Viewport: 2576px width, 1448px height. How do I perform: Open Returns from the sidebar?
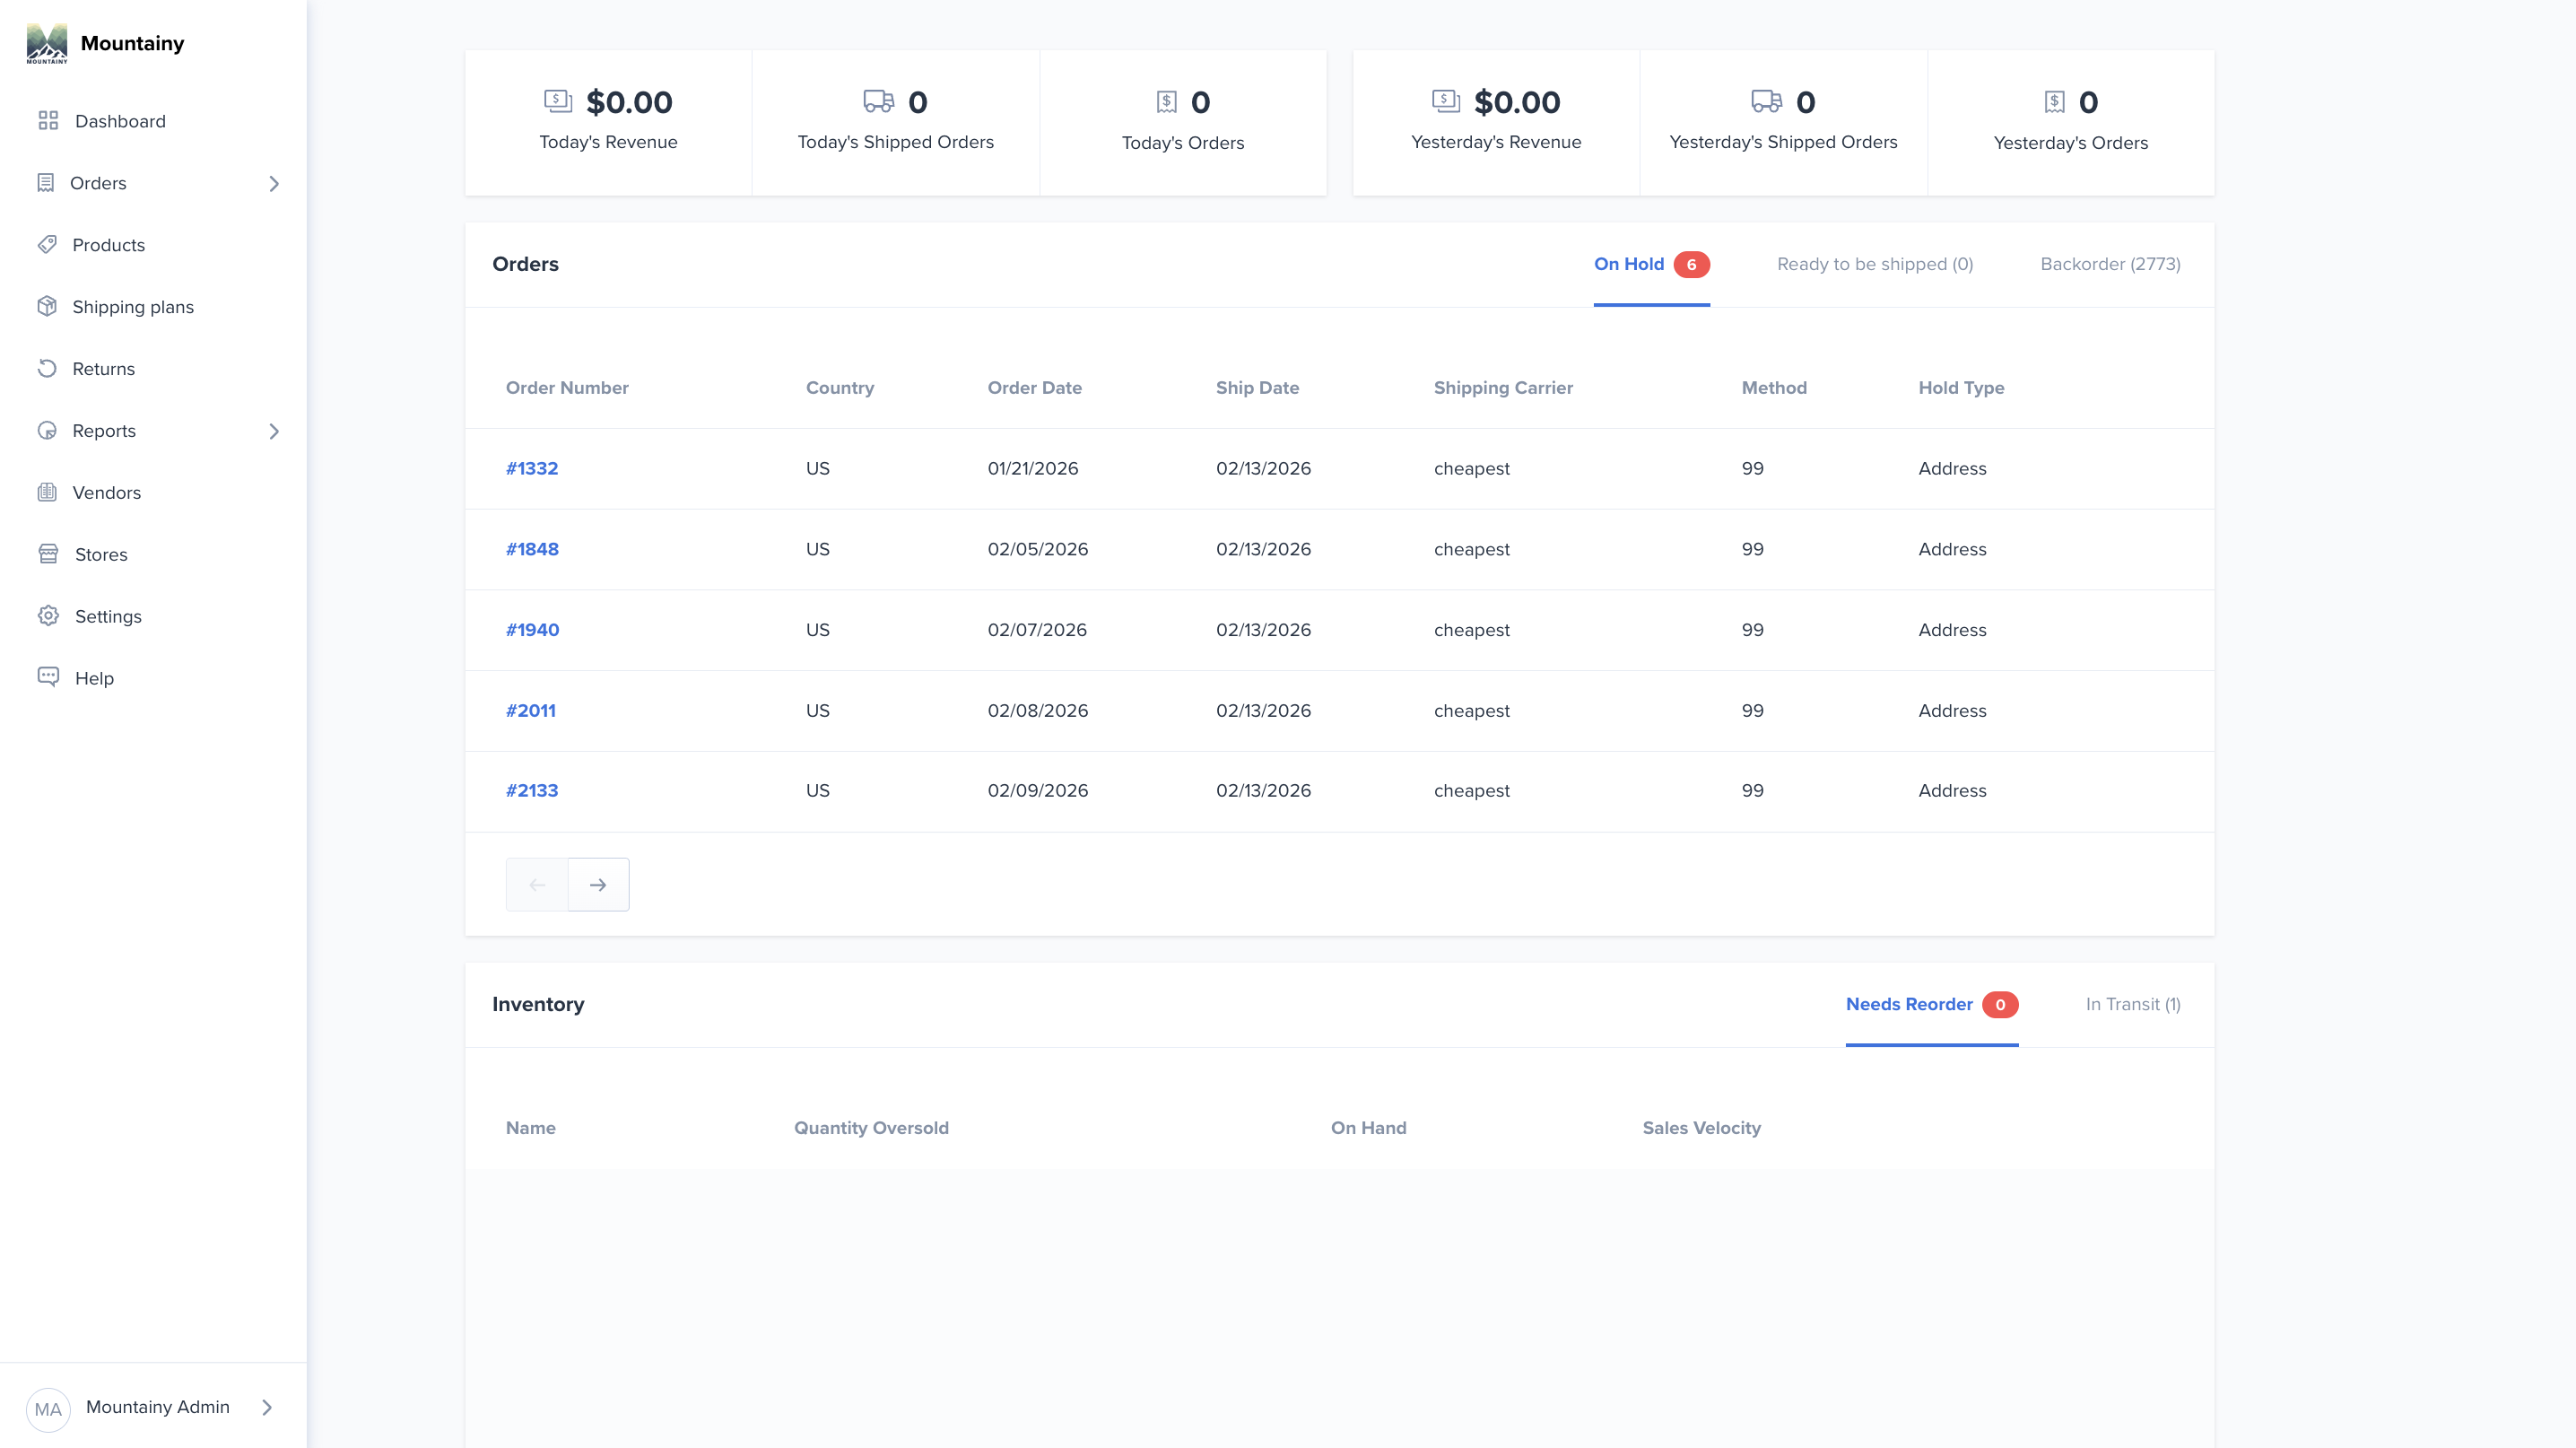103,369
